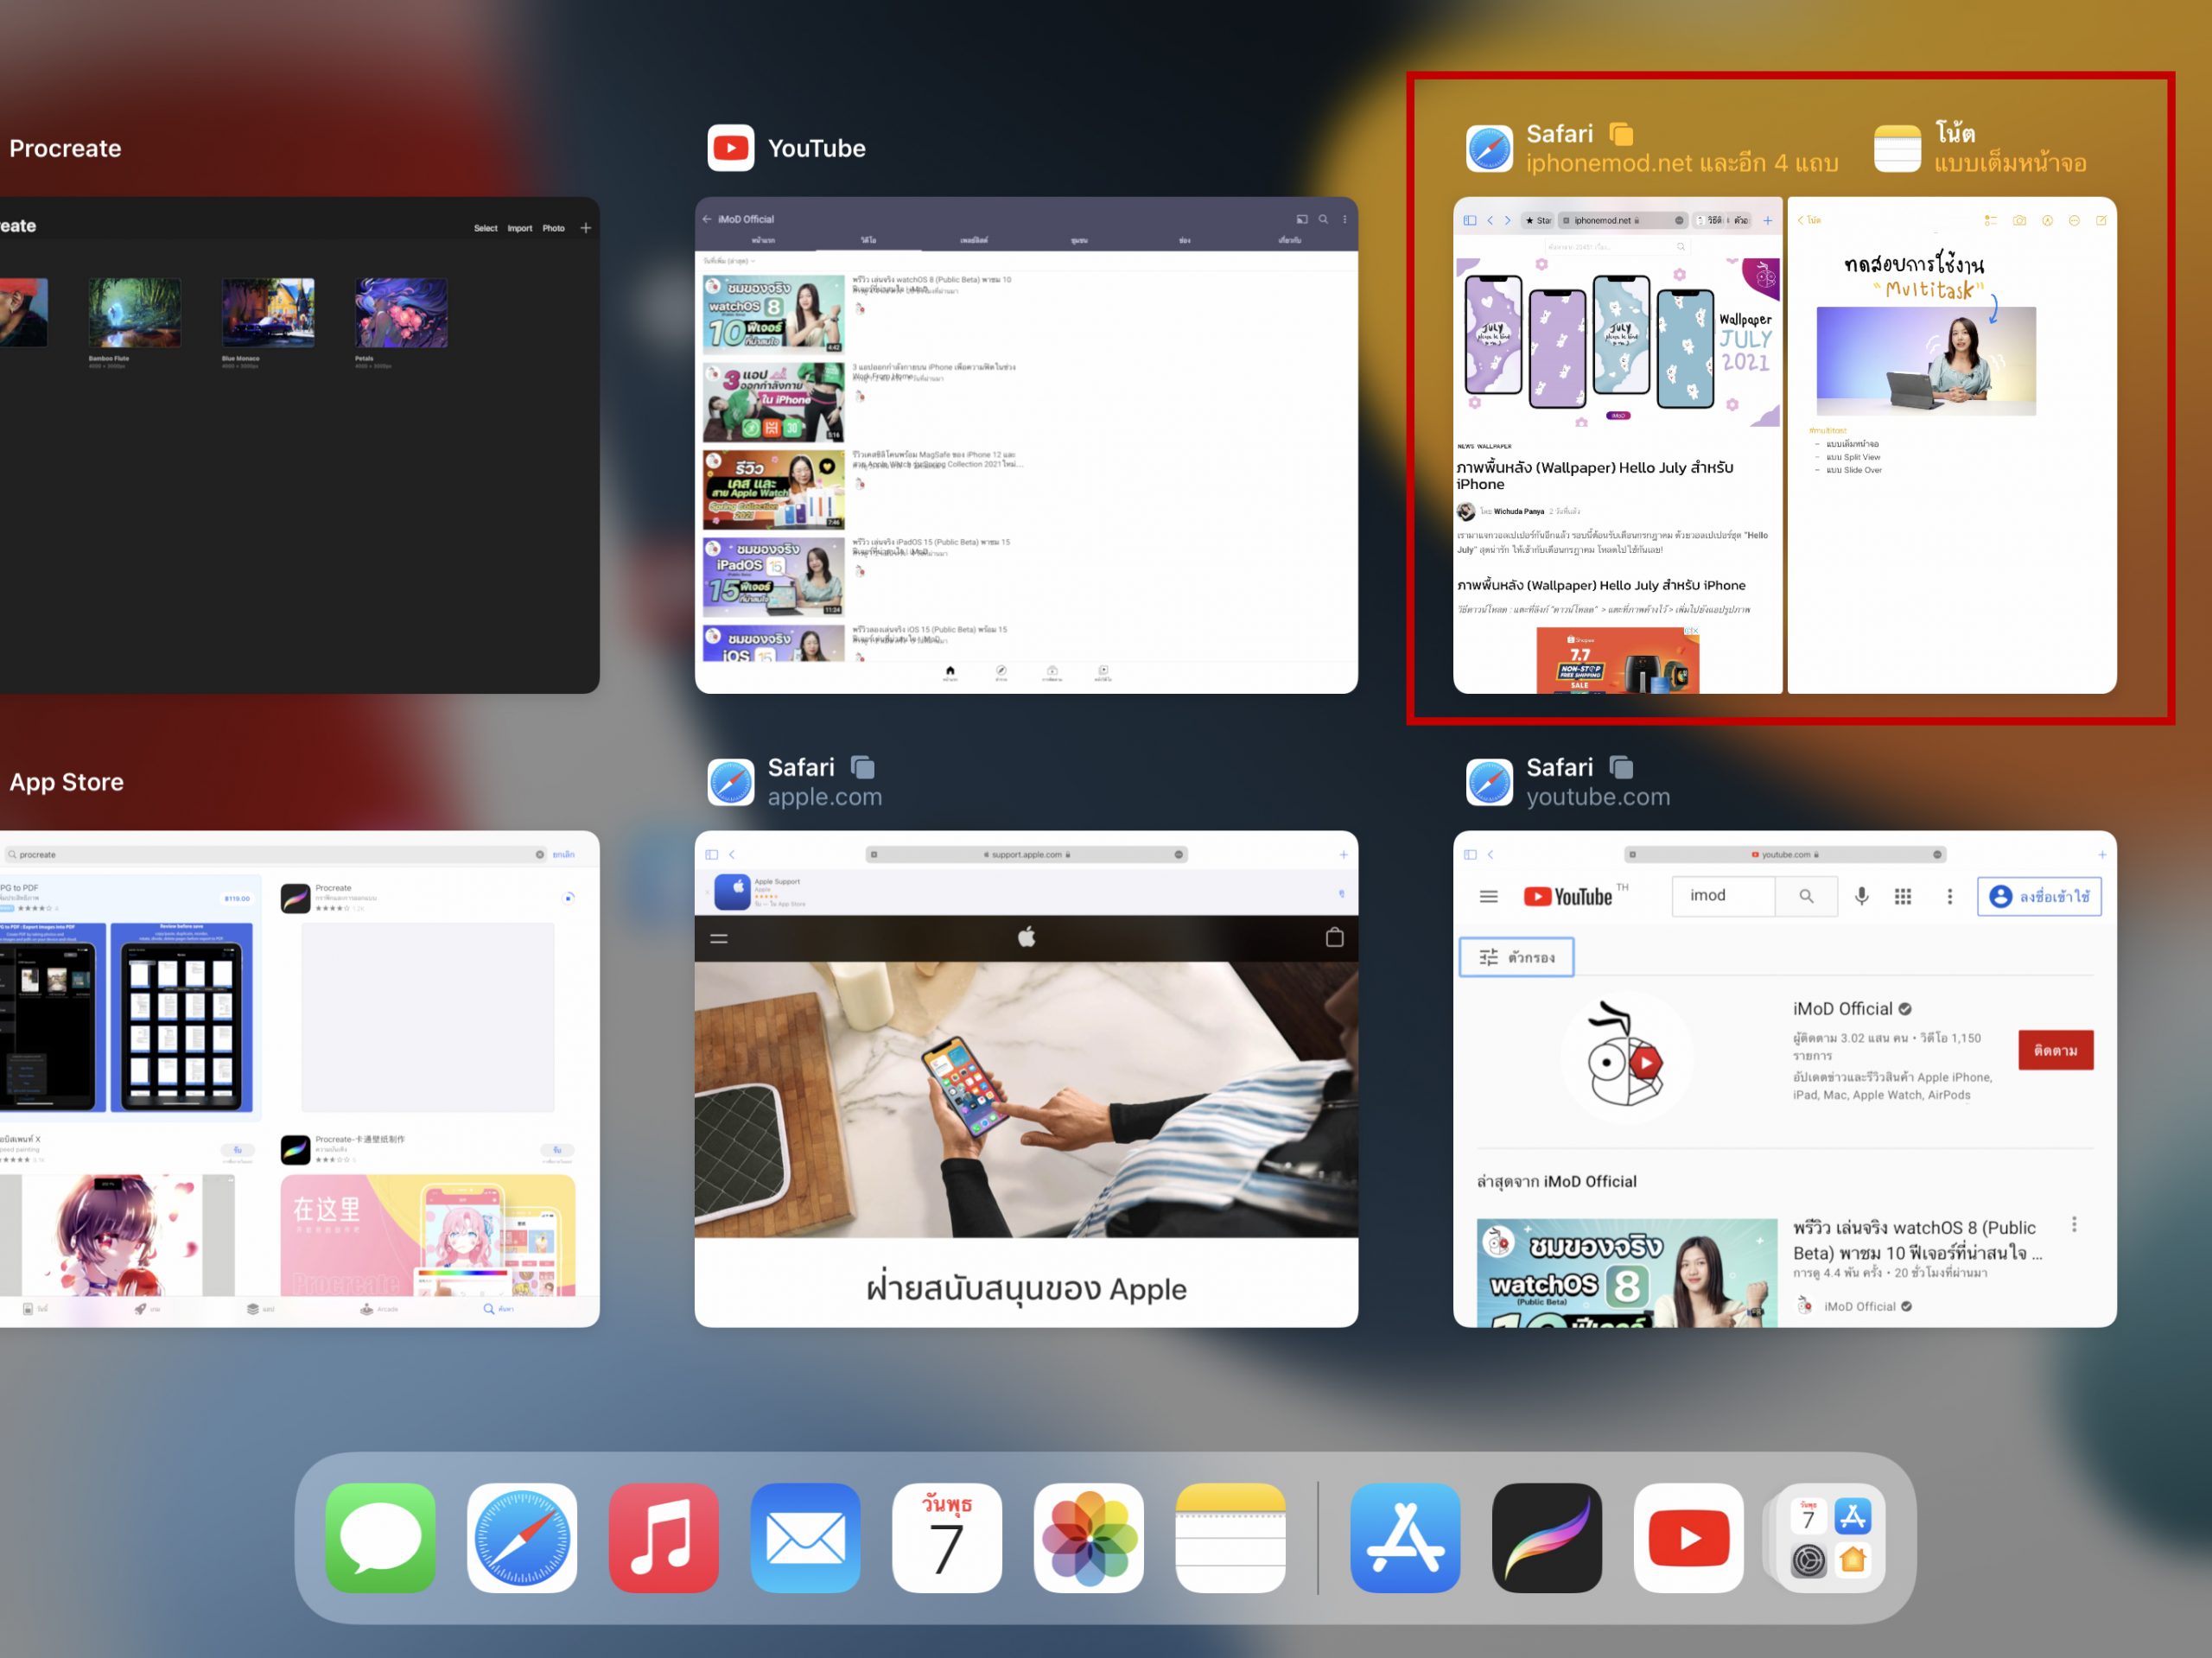Click the red ติดตาม subscribe button
This screenshot has height=1658, width=2212.
[2055, 1050]
